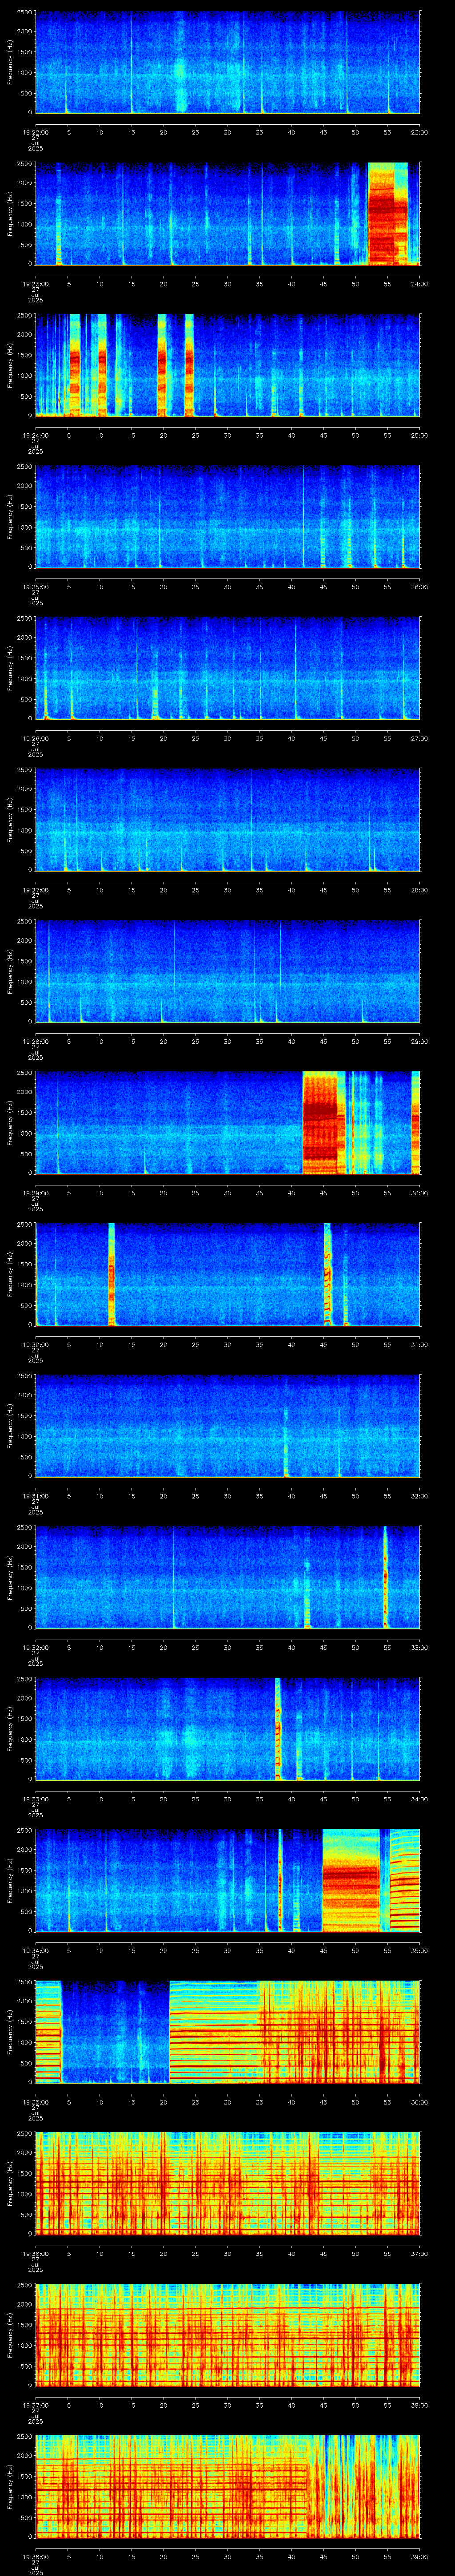Select the spectrogram panel beginning at 19:22:00
This screenshot has width=455, height=2576.
(x=227, y=62)
